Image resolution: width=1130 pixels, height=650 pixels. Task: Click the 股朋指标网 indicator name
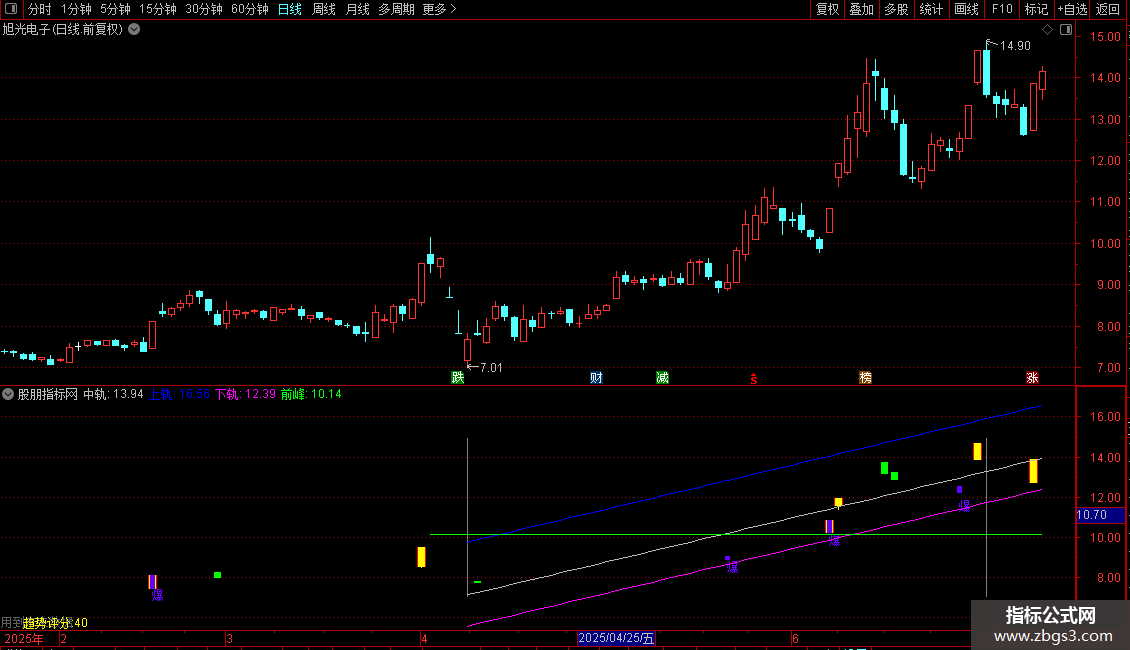coord(48,394)
